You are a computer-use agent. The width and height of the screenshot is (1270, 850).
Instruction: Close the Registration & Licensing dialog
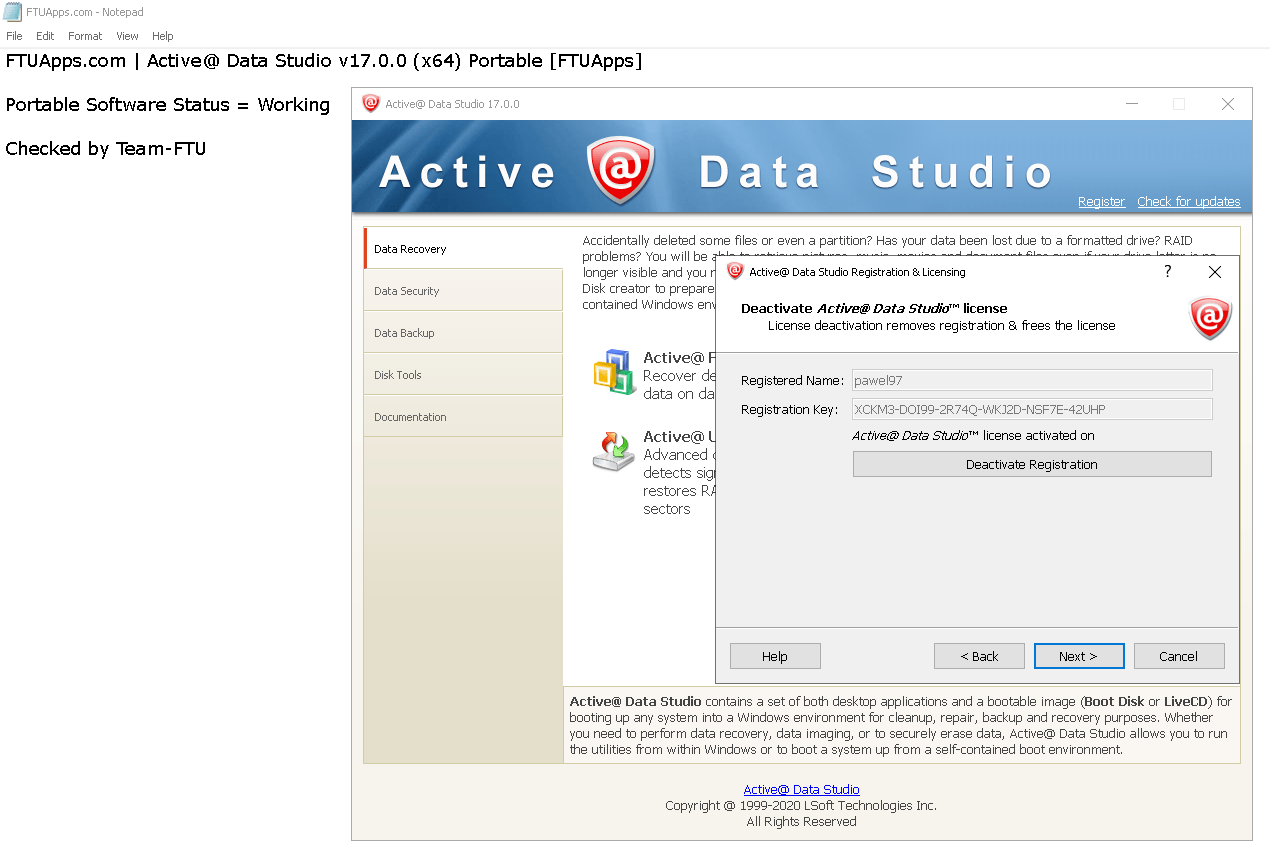pyautogui.click(x=1214, y=271)
